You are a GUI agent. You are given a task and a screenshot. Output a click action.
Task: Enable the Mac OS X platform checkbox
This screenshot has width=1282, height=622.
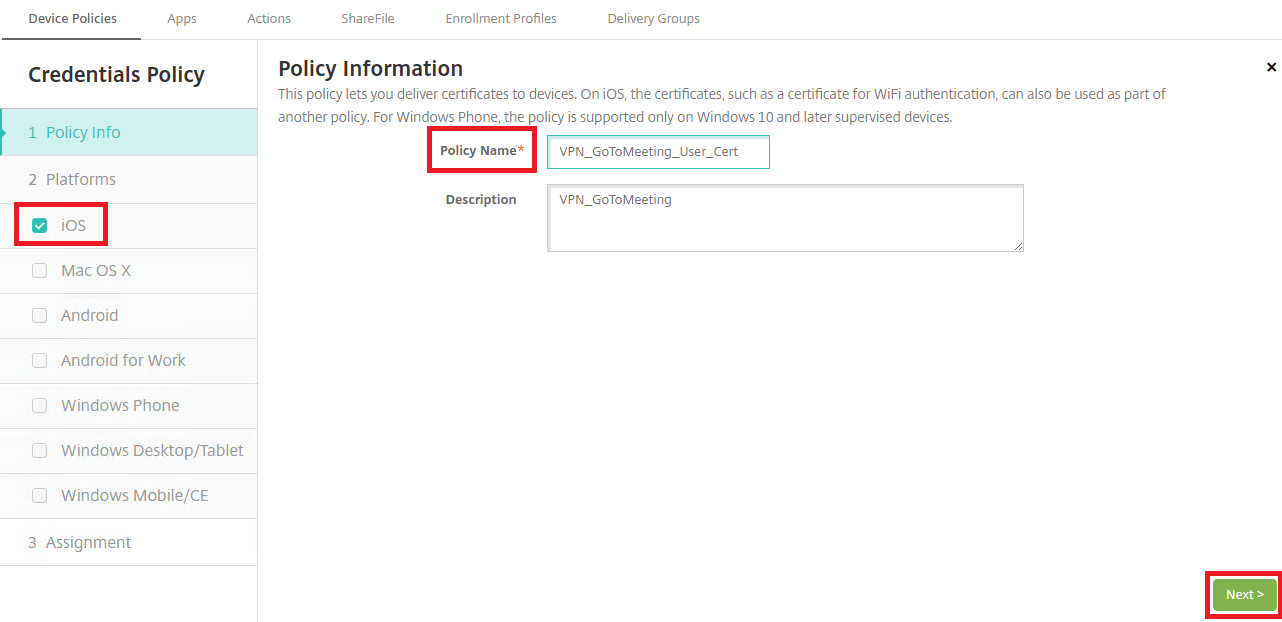point(40,271)
